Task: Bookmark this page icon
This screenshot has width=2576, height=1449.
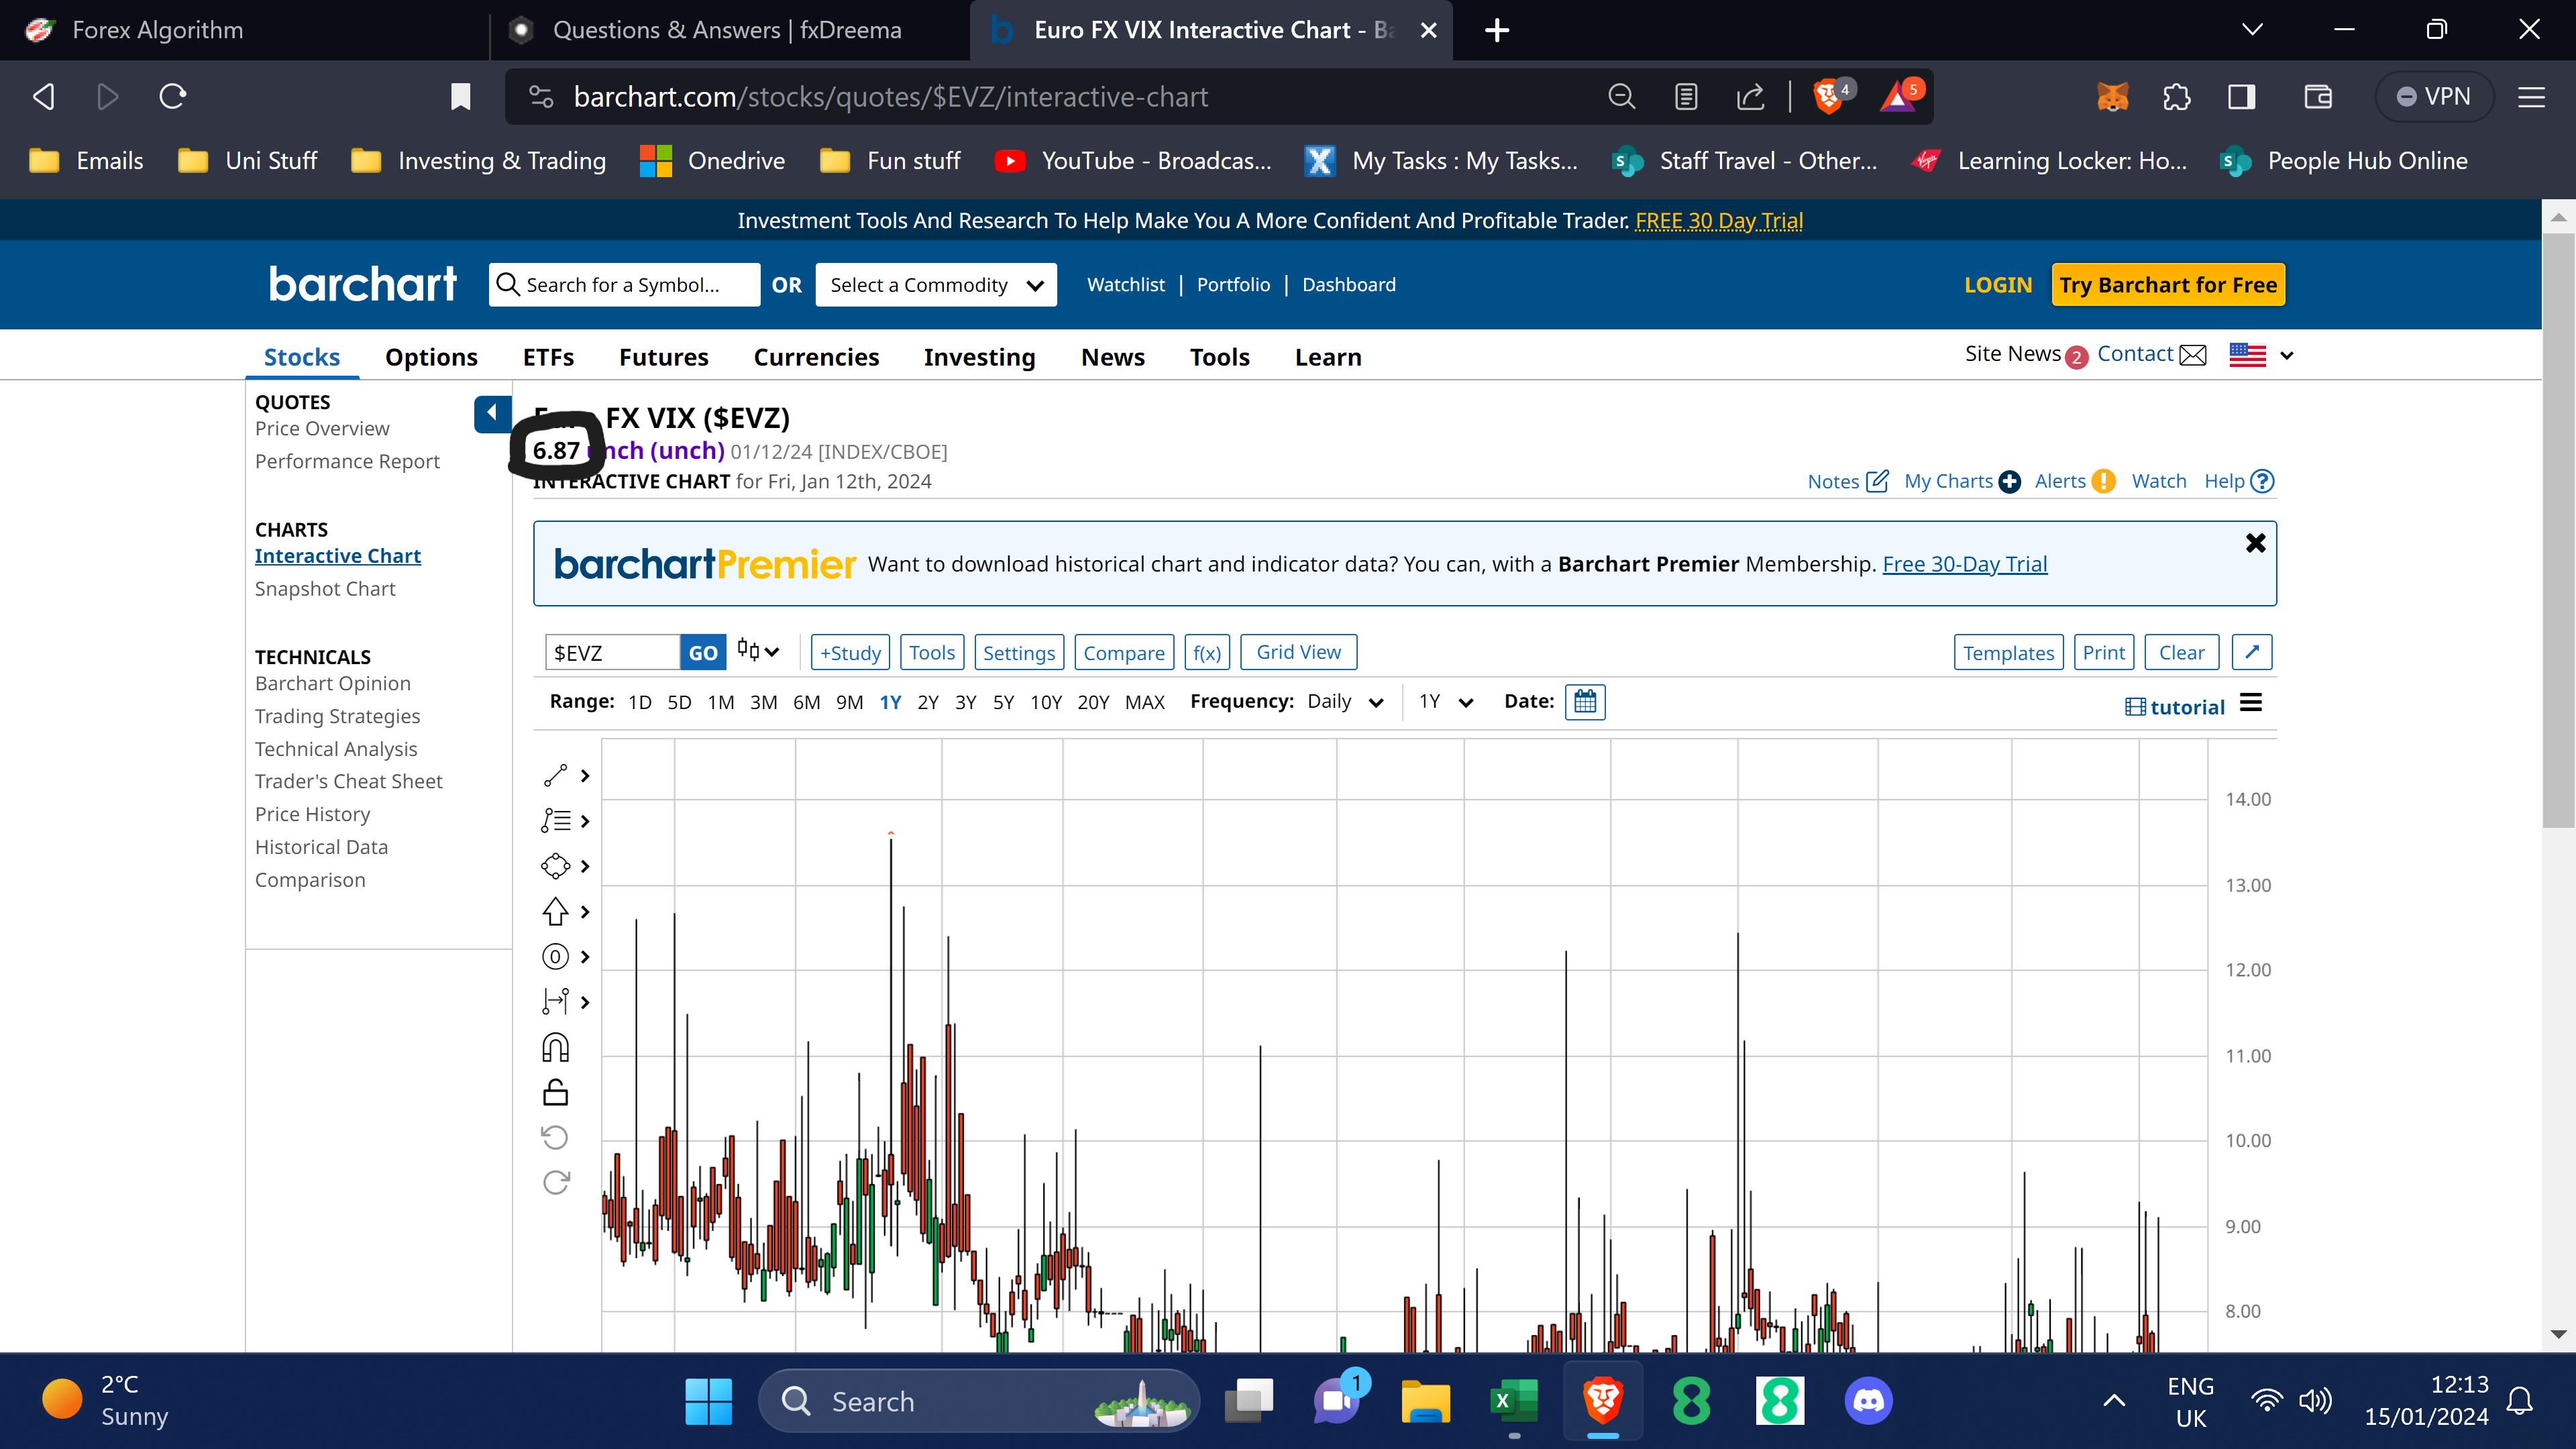Action: 460,97
